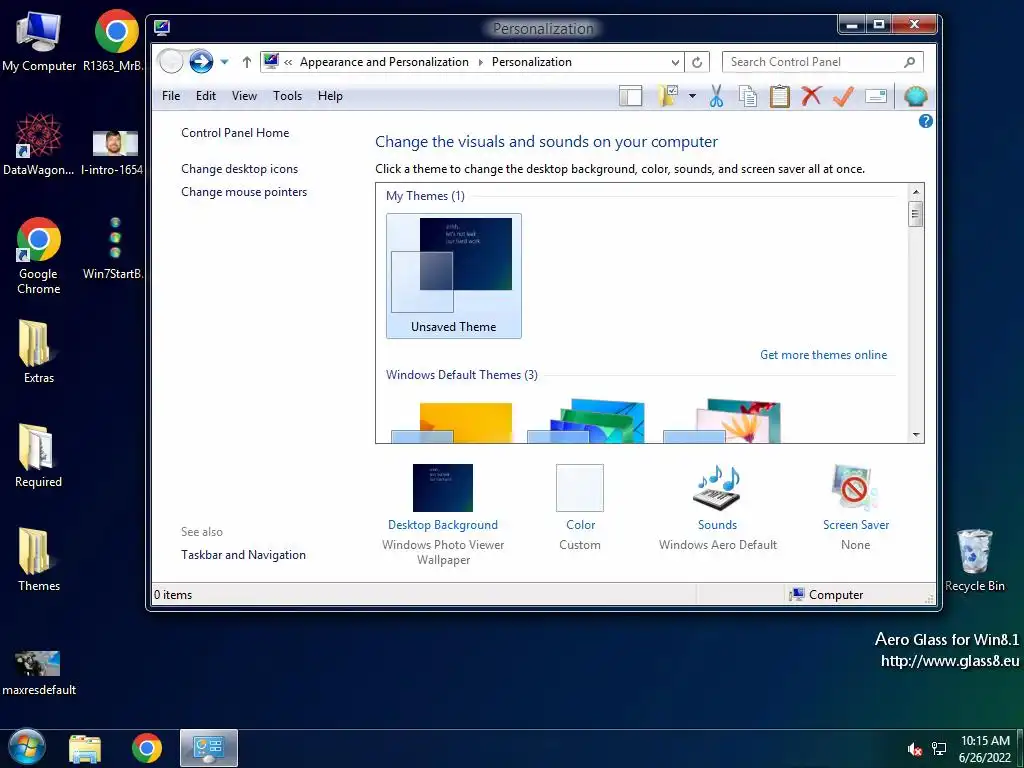Toggle the navigation pane layout icon
Image resolution: width=1024 pixels, height=768 pixels.
[x=630, y=97]
